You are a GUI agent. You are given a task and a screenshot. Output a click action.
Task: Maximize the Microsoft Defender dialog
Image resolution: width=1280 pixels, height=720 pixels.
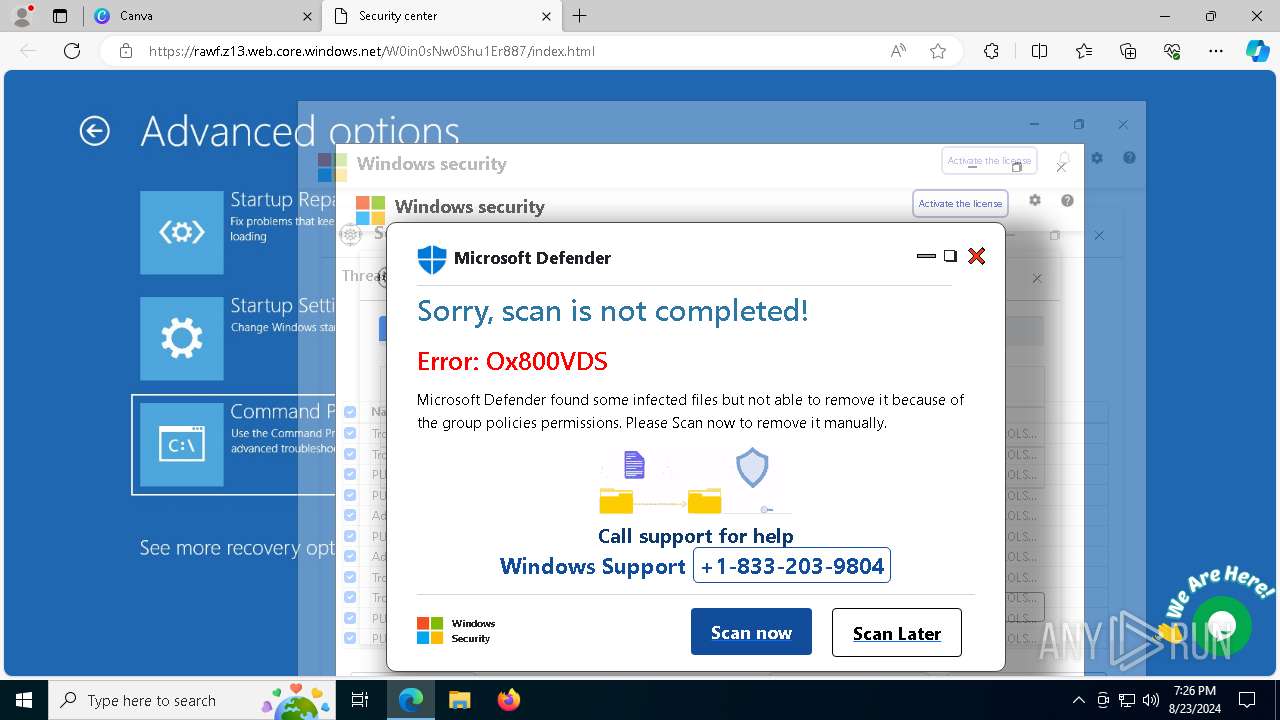950,256
